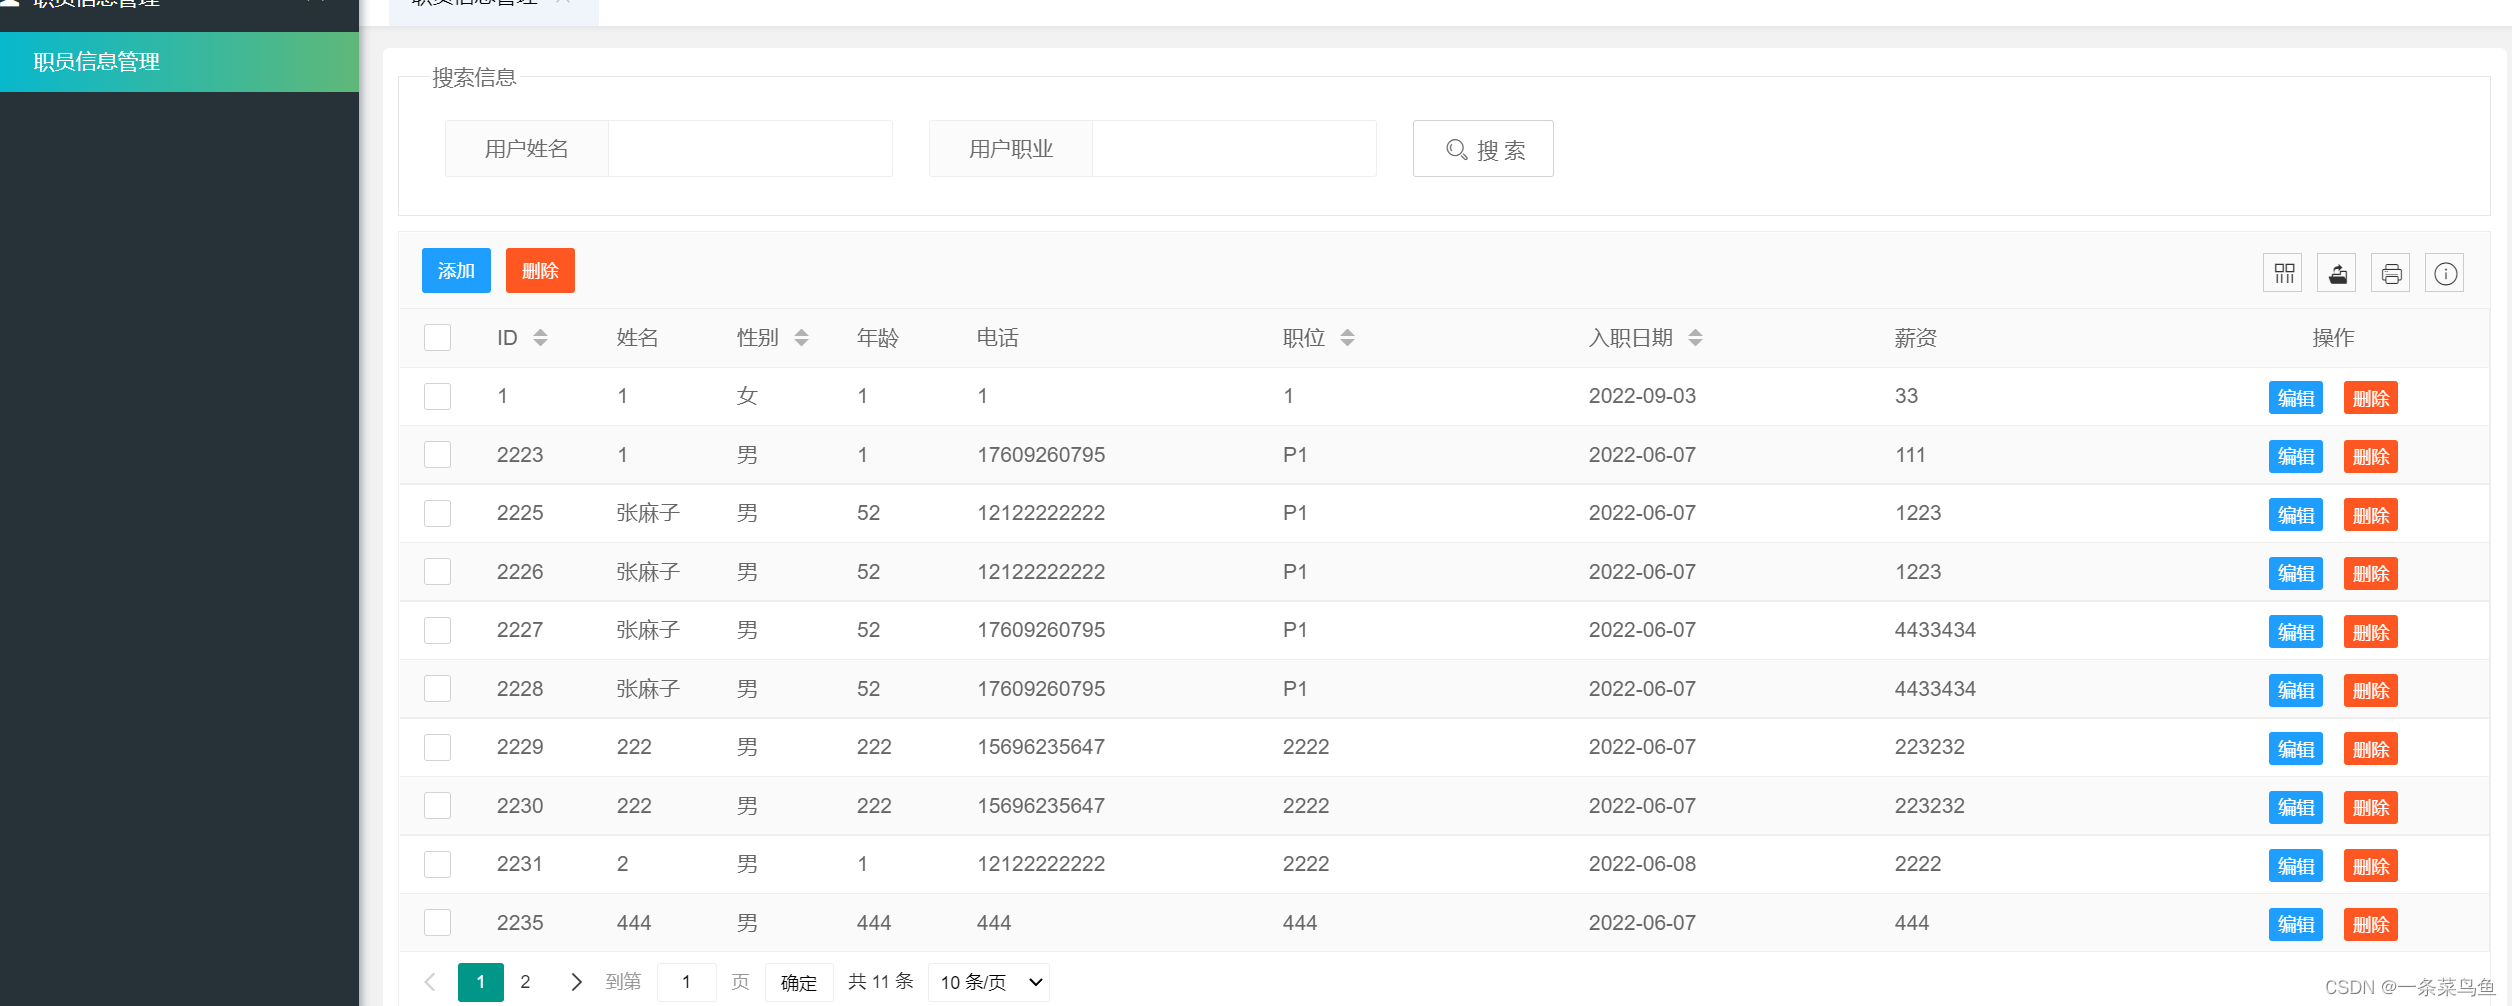Open the column filter grid icon
Screen dimensions: 2512x1006
[x=2283, y=273]
